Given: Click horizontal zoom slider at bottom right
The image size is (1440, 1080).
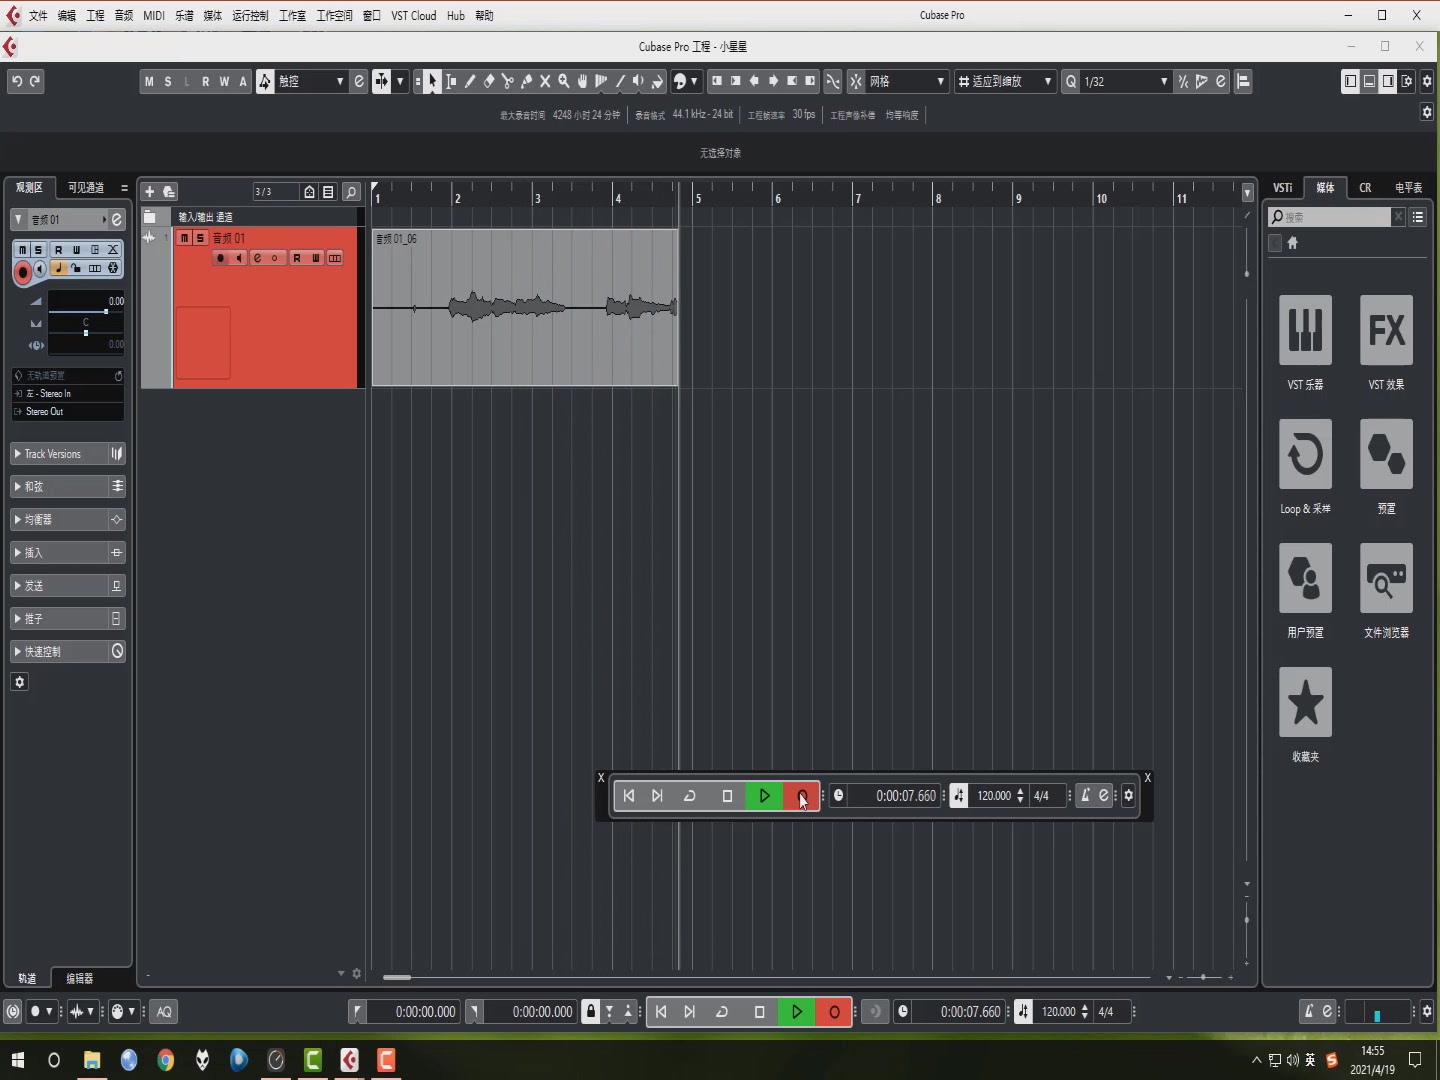Looking at the screenshot, I should click(x=1204, y=976).
